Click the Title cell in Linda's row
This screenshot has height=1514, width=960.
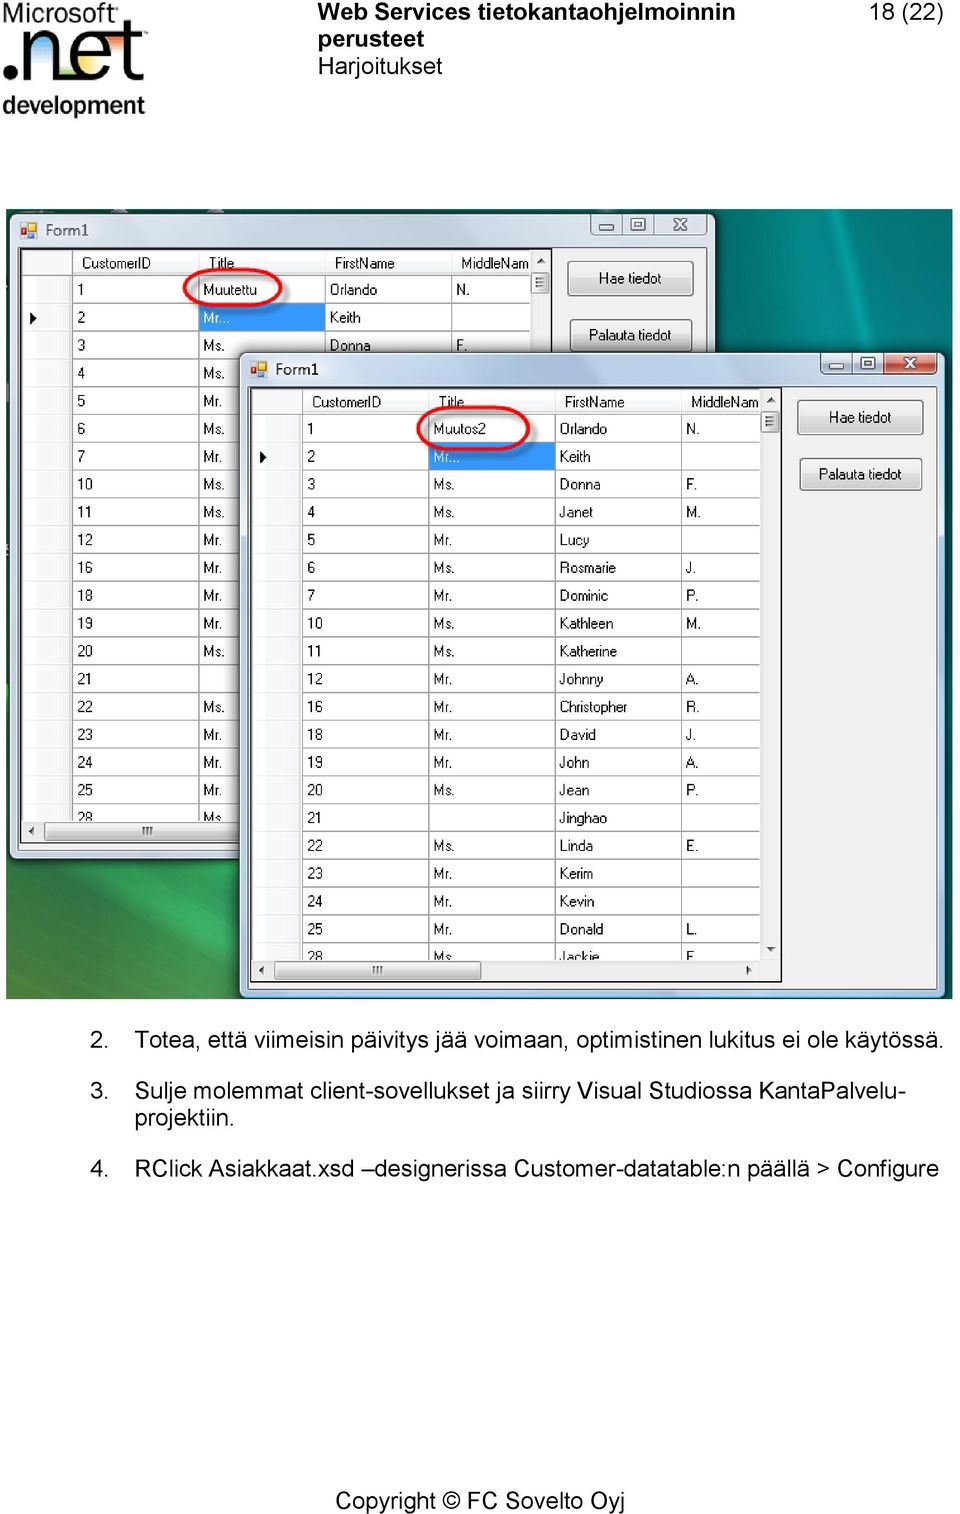(x=492, y=846)
